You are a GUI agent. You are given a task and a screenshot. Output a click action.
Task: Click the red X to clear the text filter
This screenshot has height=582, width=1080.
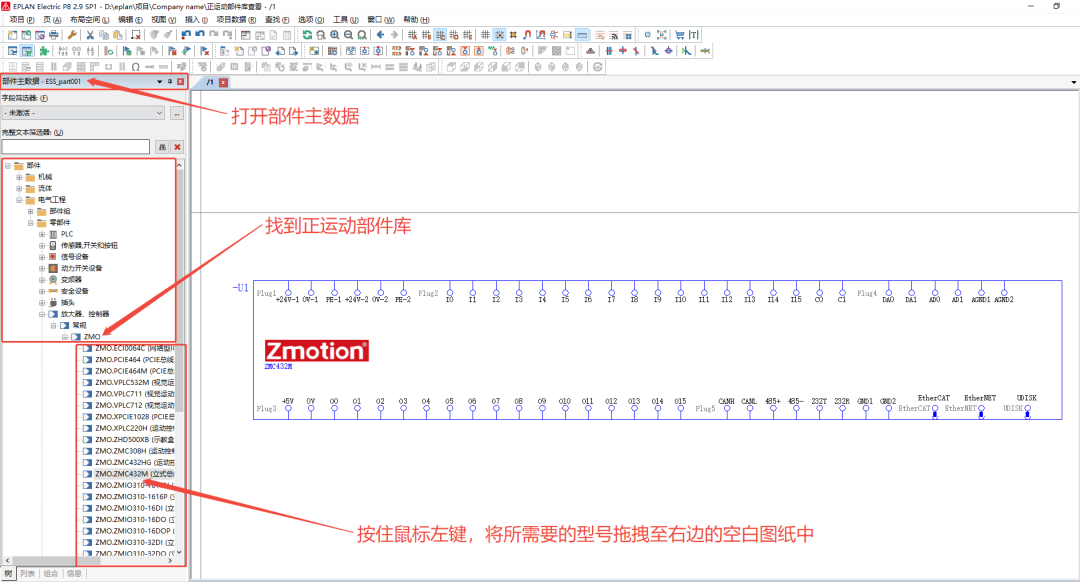tap(178, 147)
